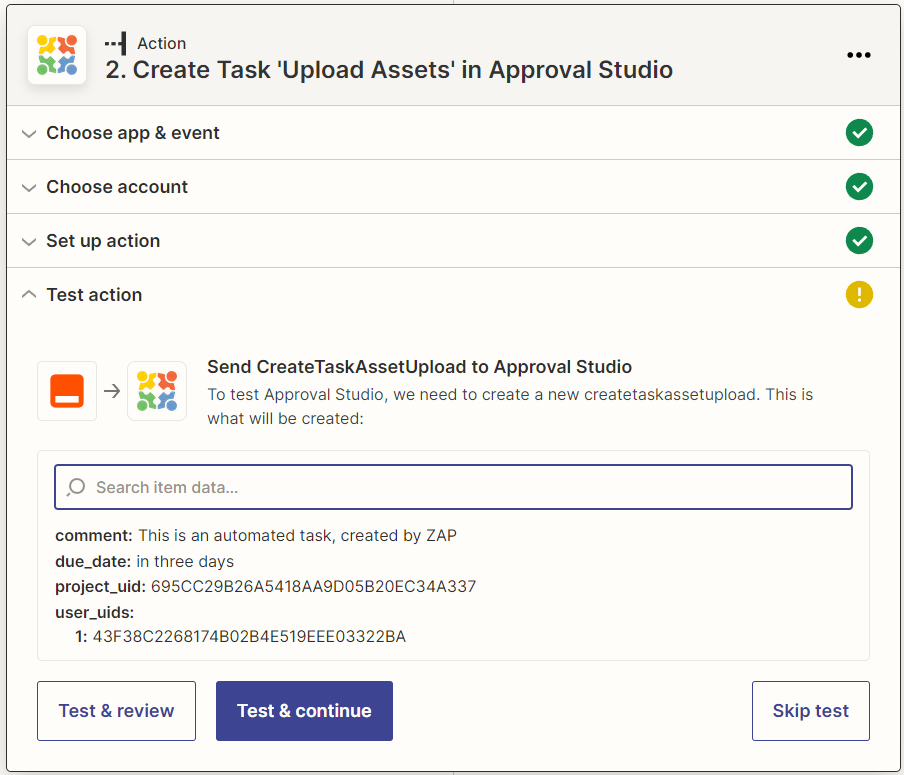Click the yellow warning icon for Test action
This screenshot has width=904, height=775.
(x=859, y=295)
